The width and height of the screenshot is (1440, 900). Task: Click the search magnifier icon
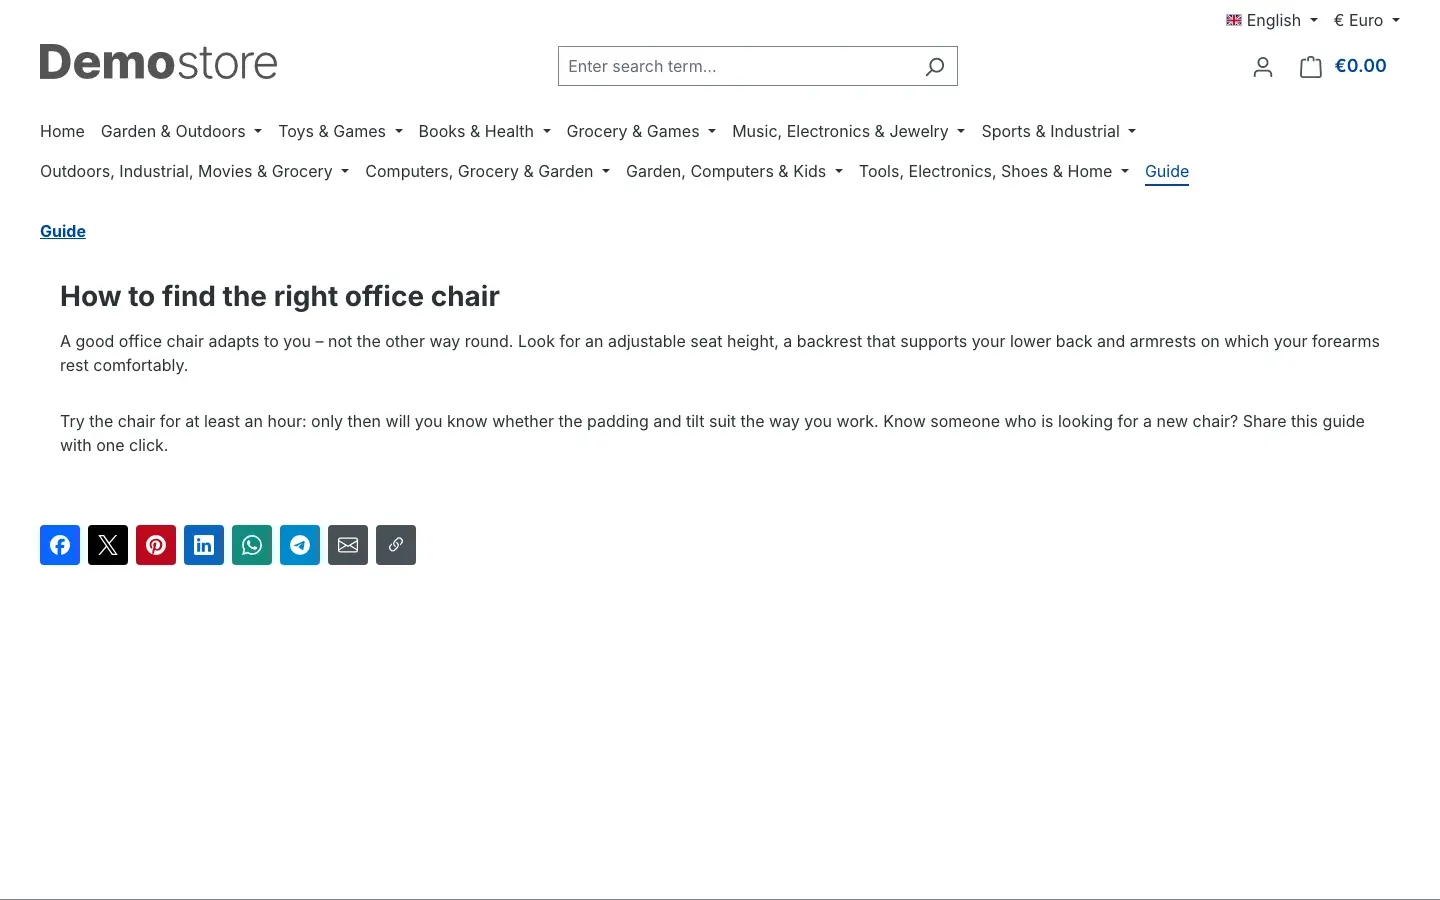point(935,66)
